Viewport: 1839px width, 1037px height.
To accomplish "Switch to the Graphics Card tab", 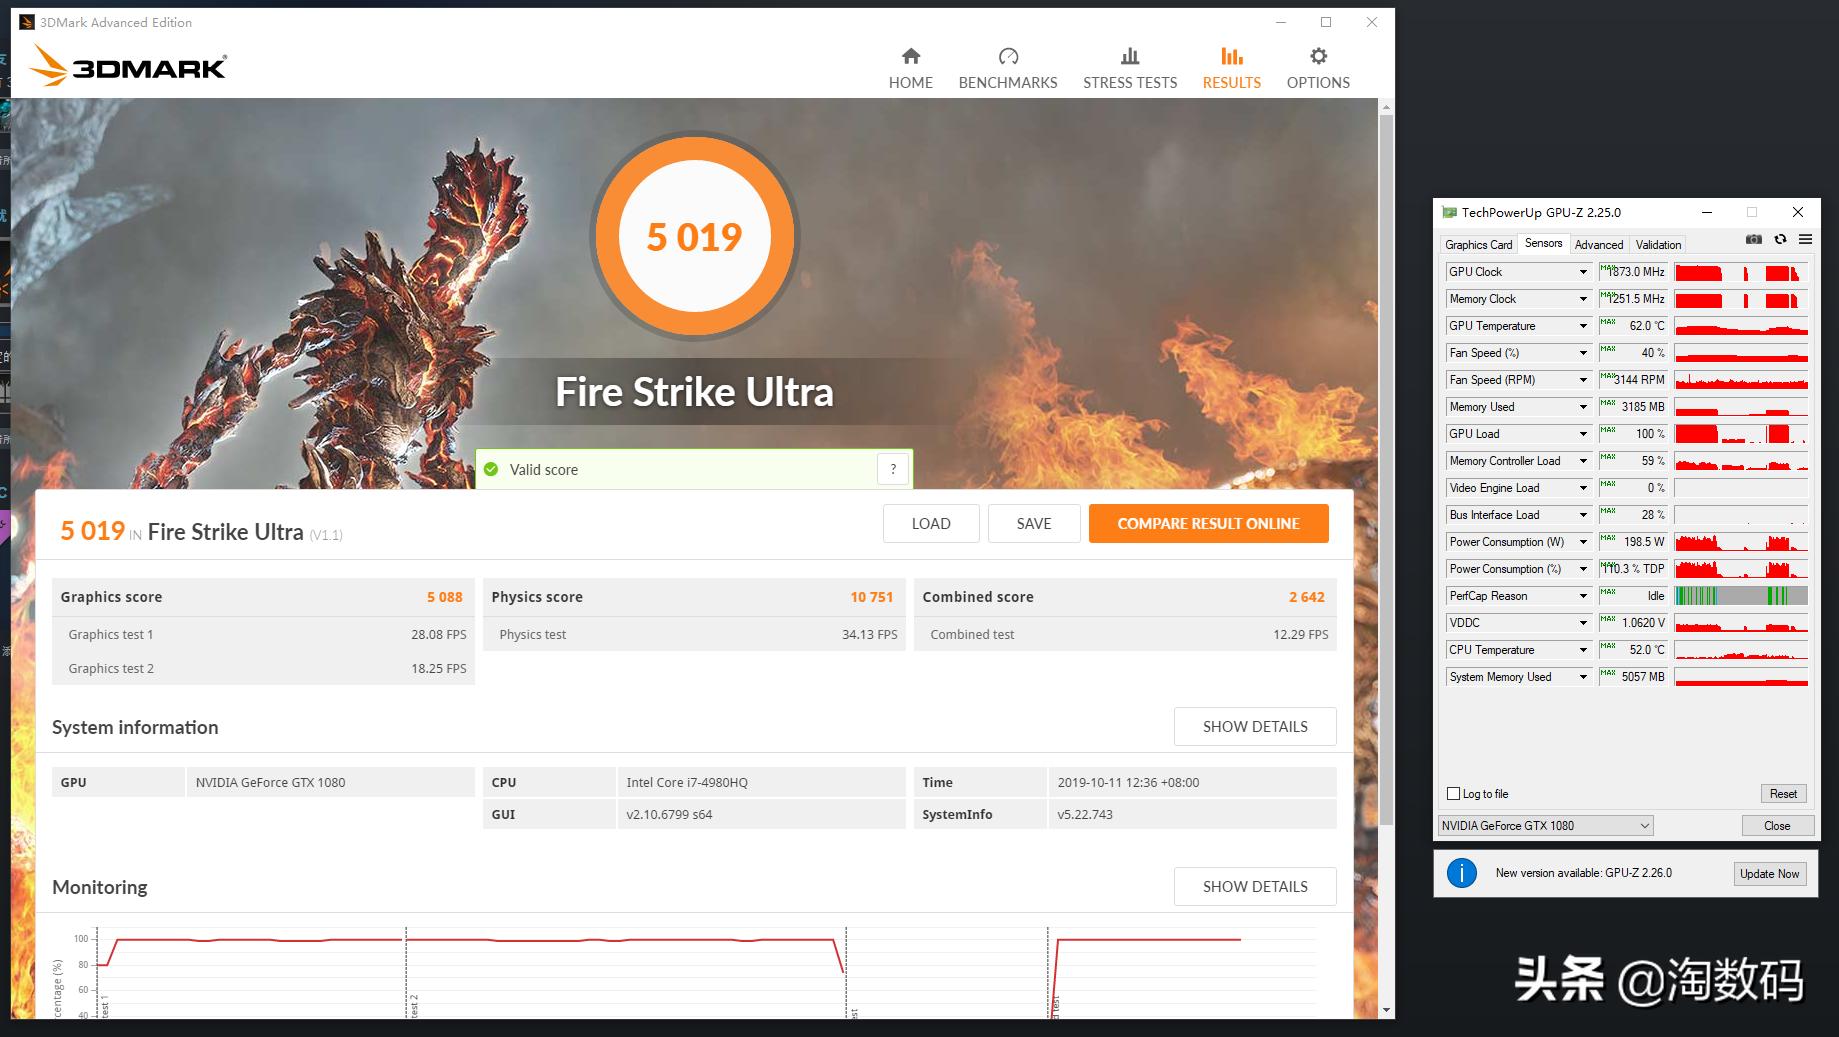I will point(1477,244).
